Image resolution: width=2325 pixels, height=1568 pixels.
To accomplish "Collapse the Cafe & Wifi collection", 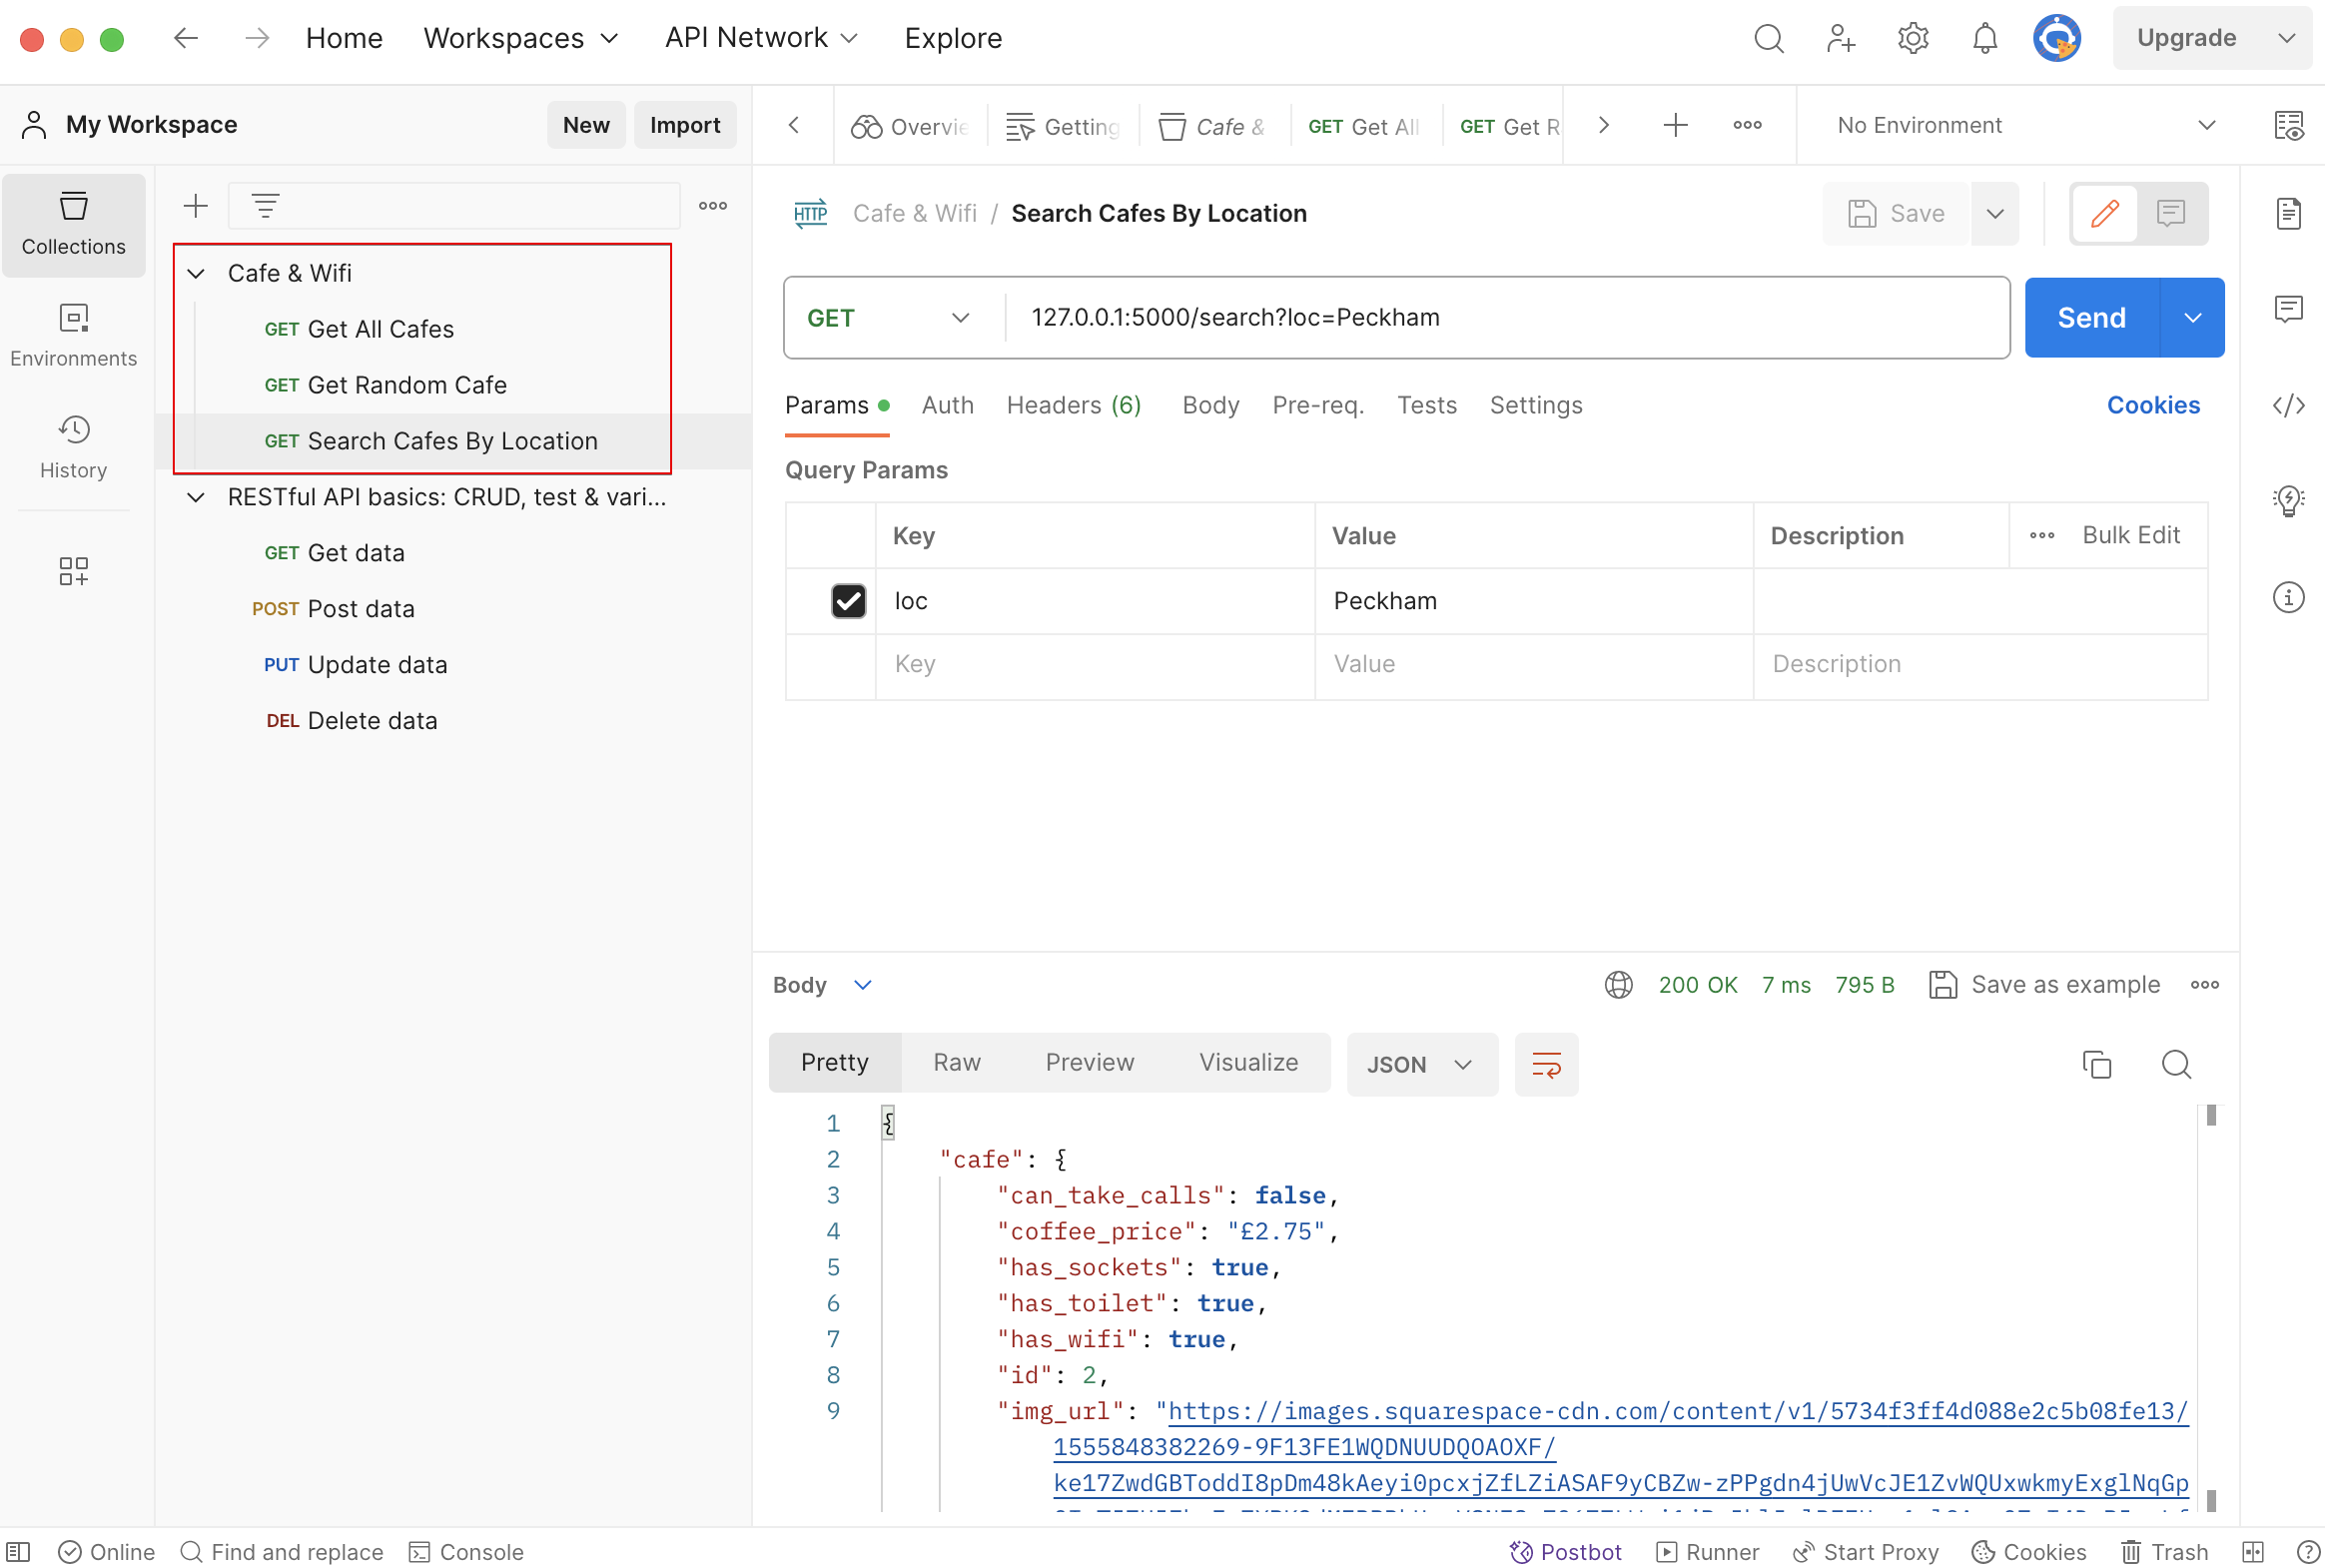I will (x=196, y=273).
